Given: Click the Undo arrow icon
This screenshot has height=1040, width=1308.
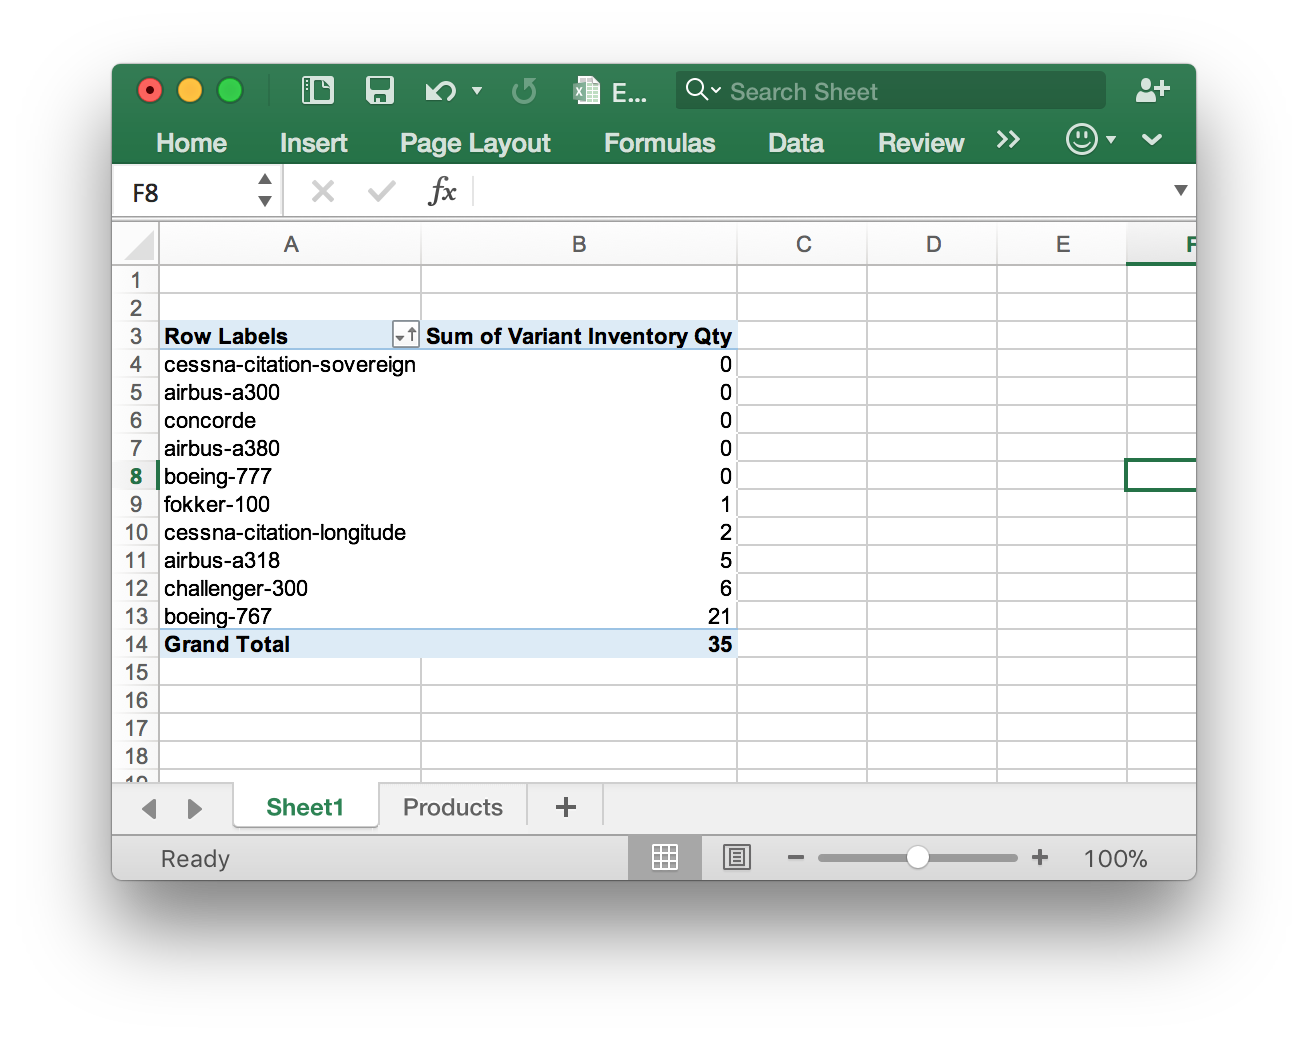Looking at the screenshot, I should click(x=439, y=92).
